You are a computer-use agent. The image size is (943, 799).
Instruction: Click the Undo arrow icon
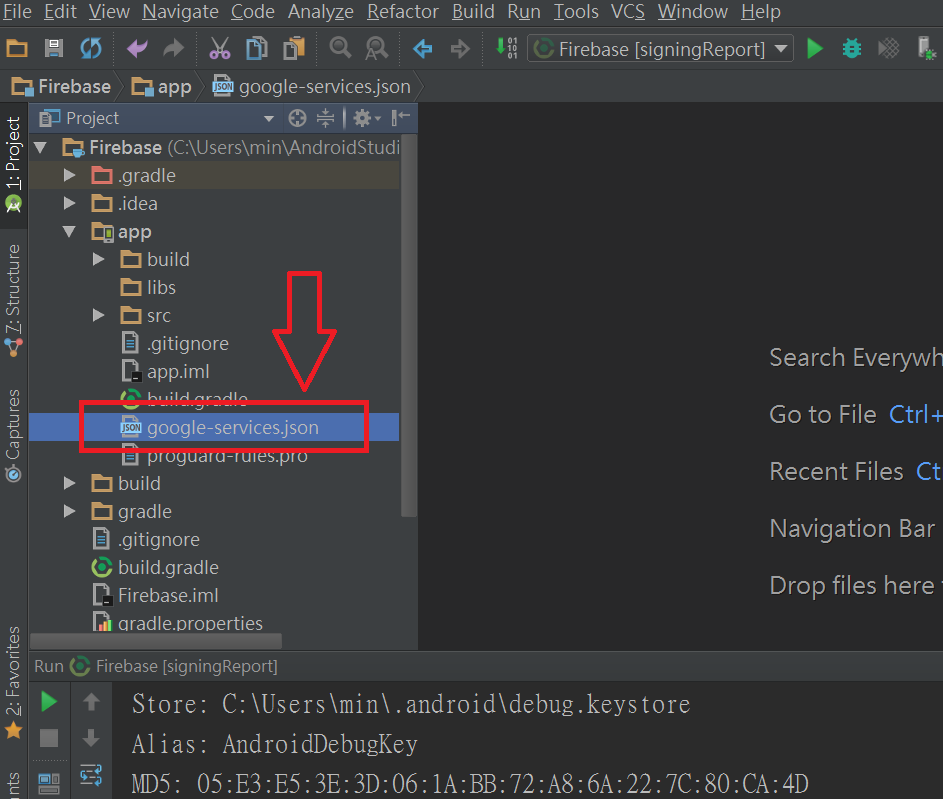coord(137,48)
